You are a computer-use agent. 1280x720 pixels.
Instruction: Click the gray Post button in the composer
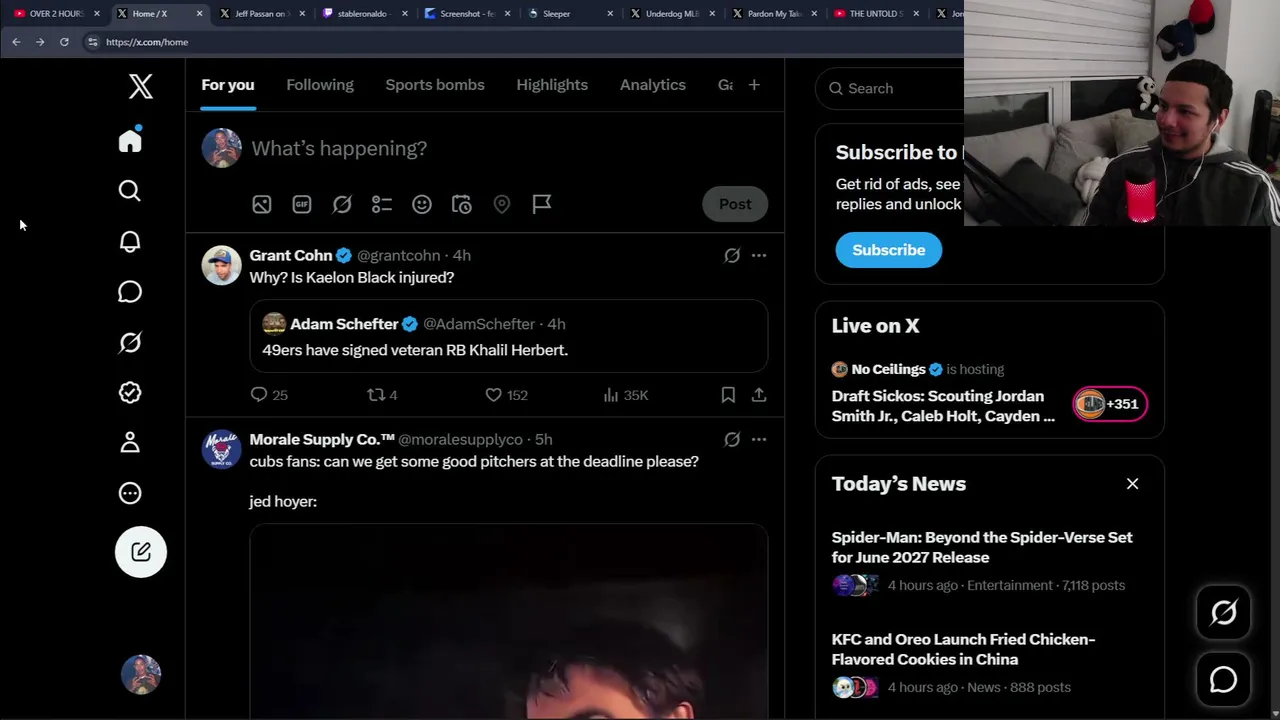(x=735, y=204)
